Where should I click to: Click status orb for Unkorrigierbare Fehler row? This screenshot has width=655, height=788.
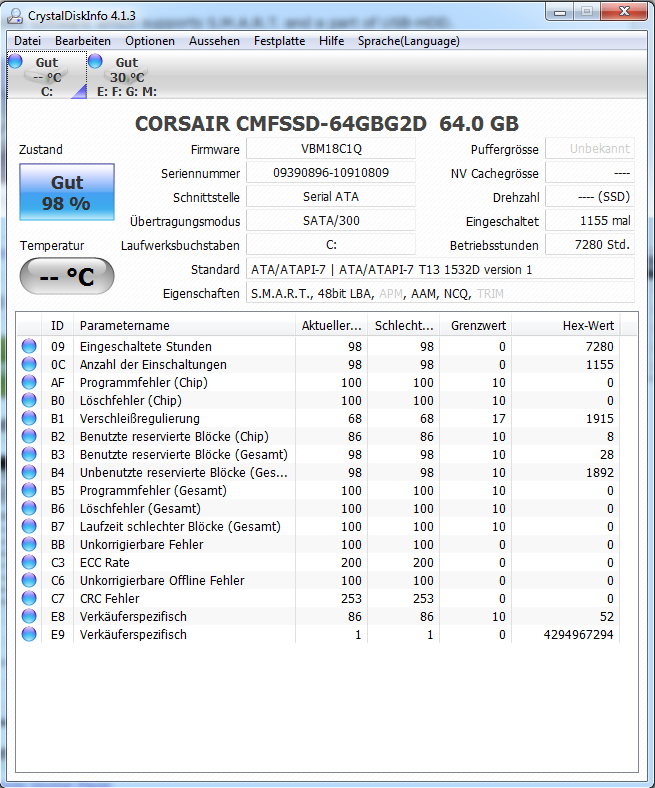(29, 545)
